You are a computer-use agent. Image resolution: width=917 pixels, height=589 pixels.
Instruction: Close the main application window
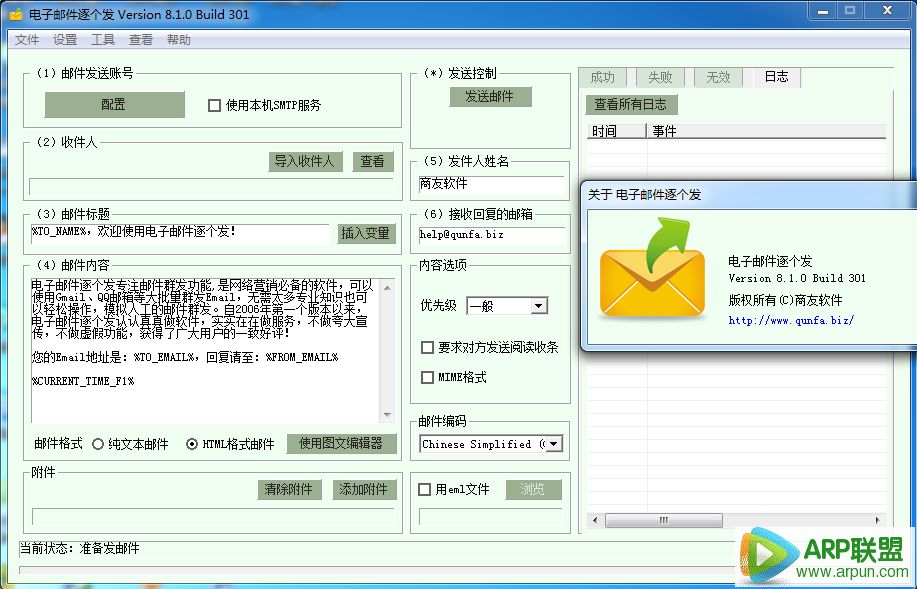pyautogui.click(x=888, y=11)
